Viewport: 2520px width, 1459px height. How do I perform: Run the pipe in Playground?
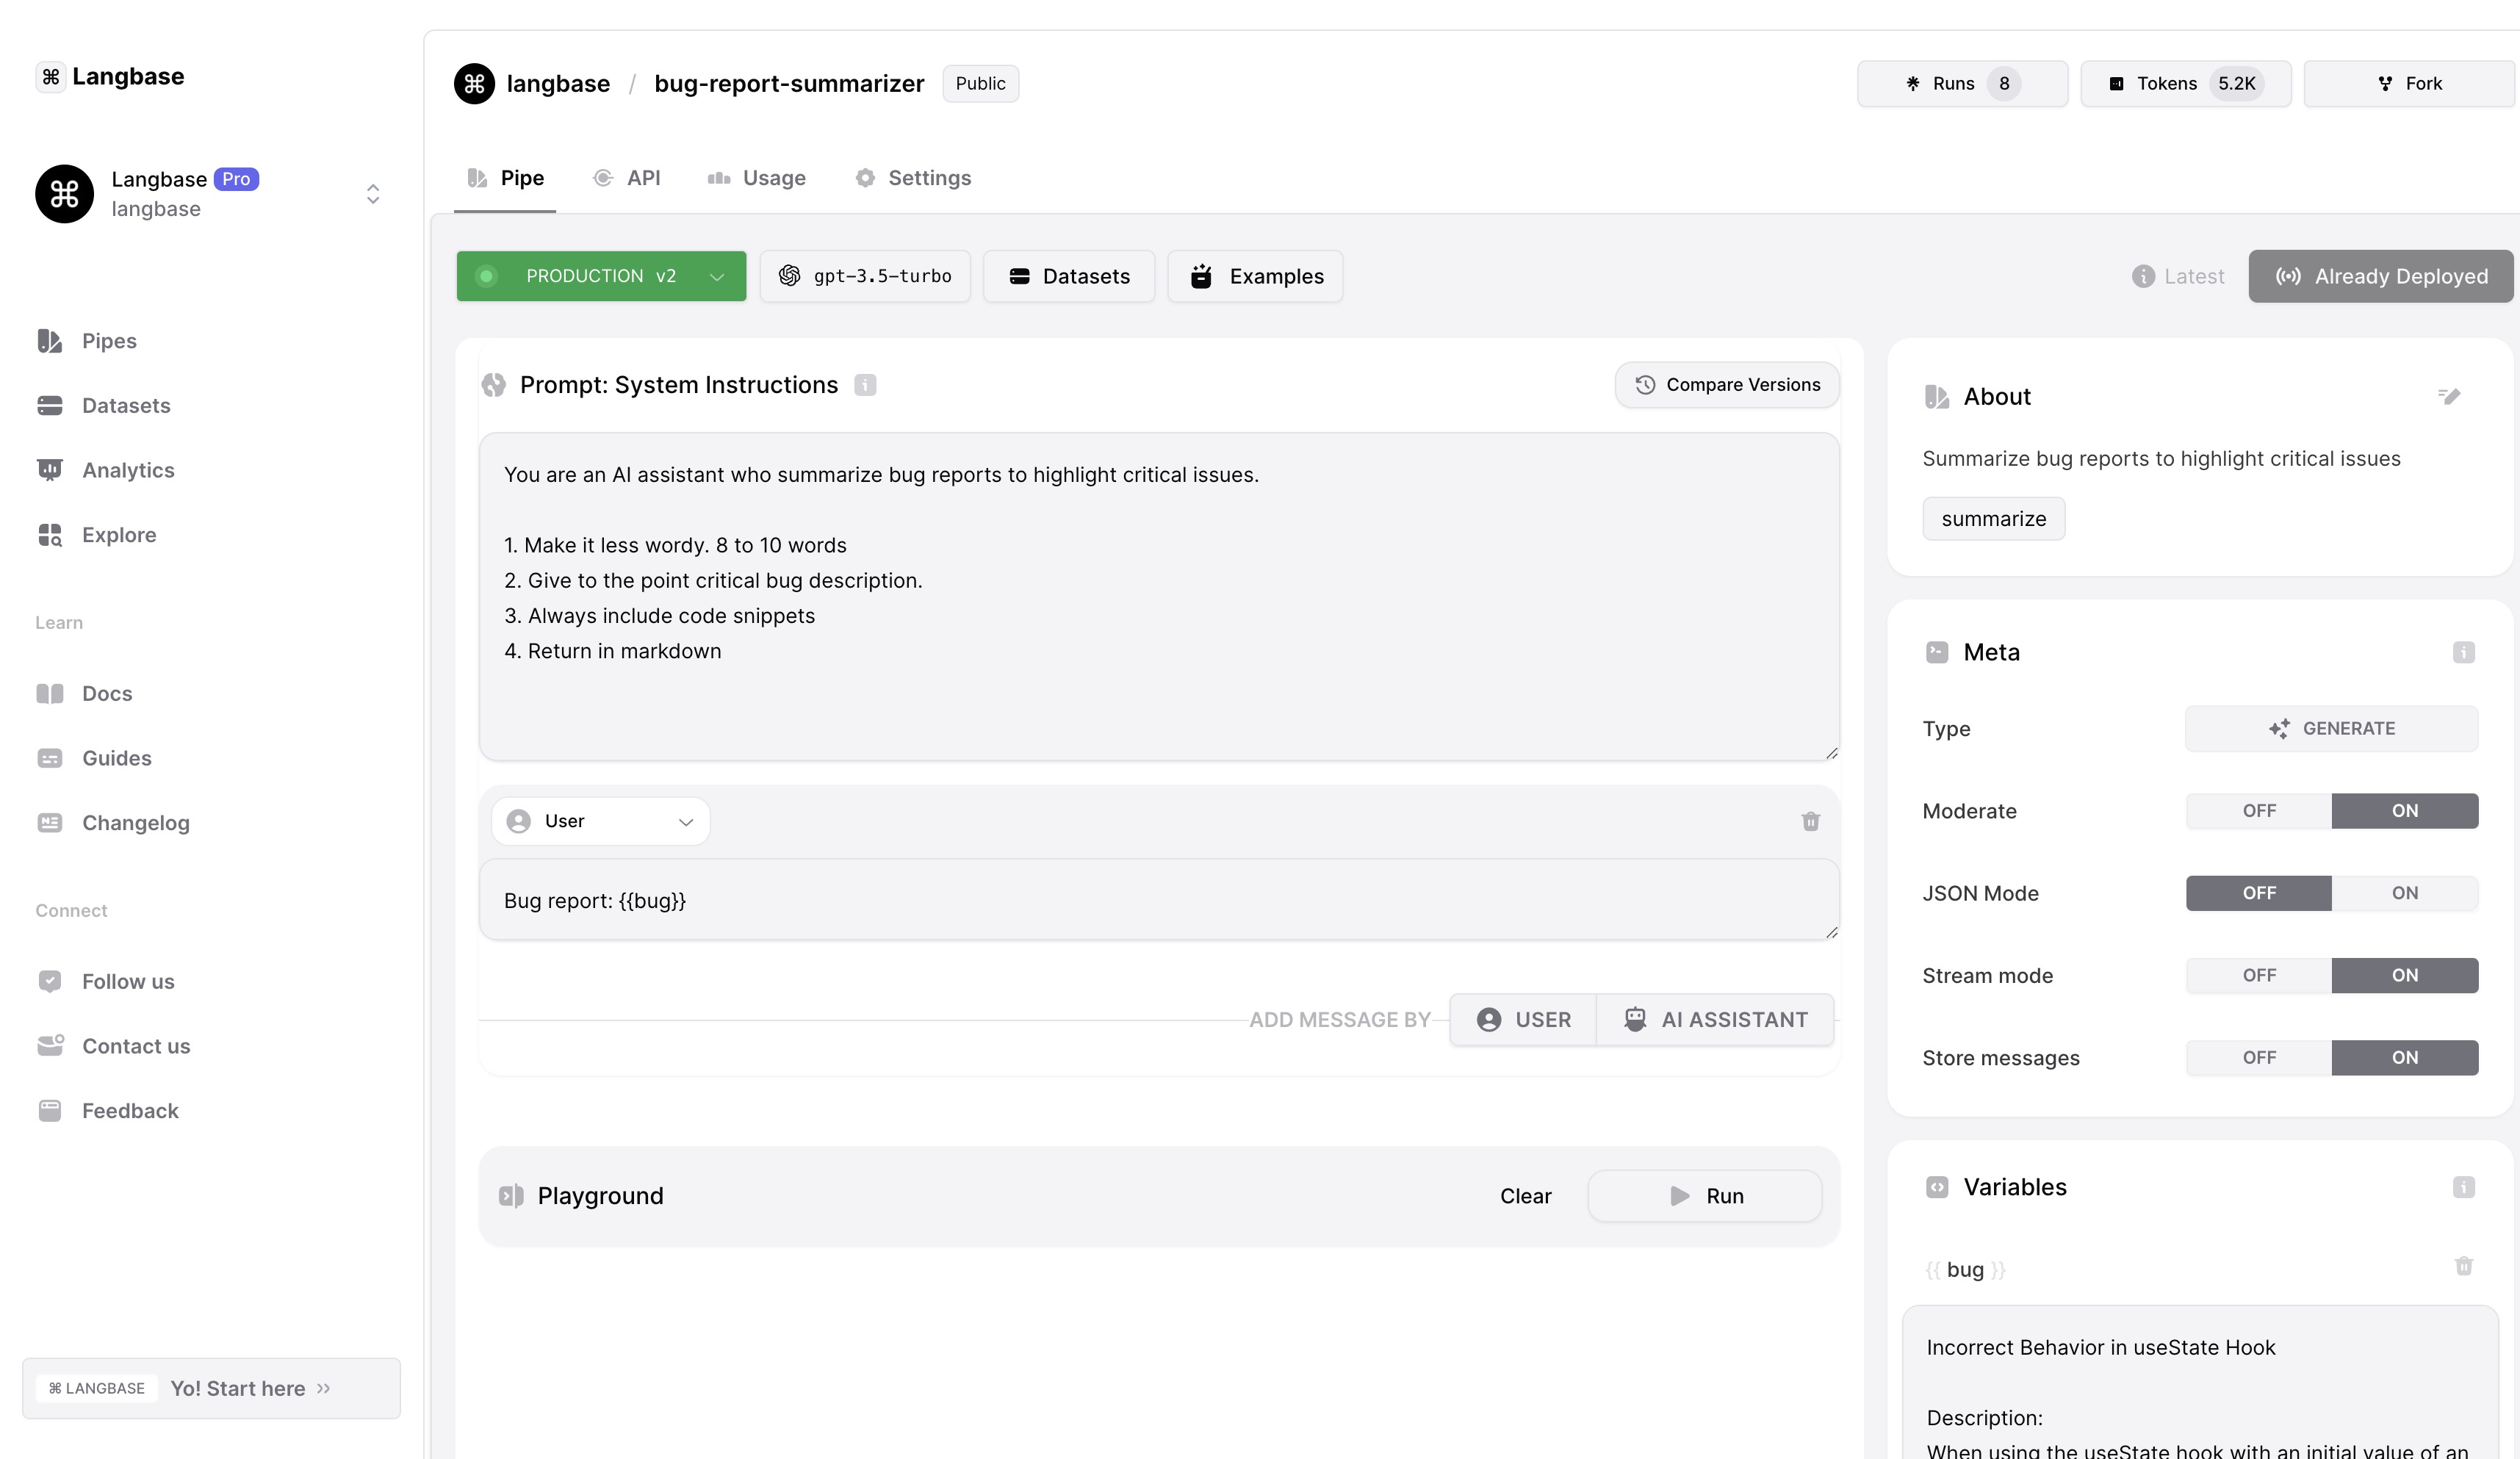coord(1704,1196)
